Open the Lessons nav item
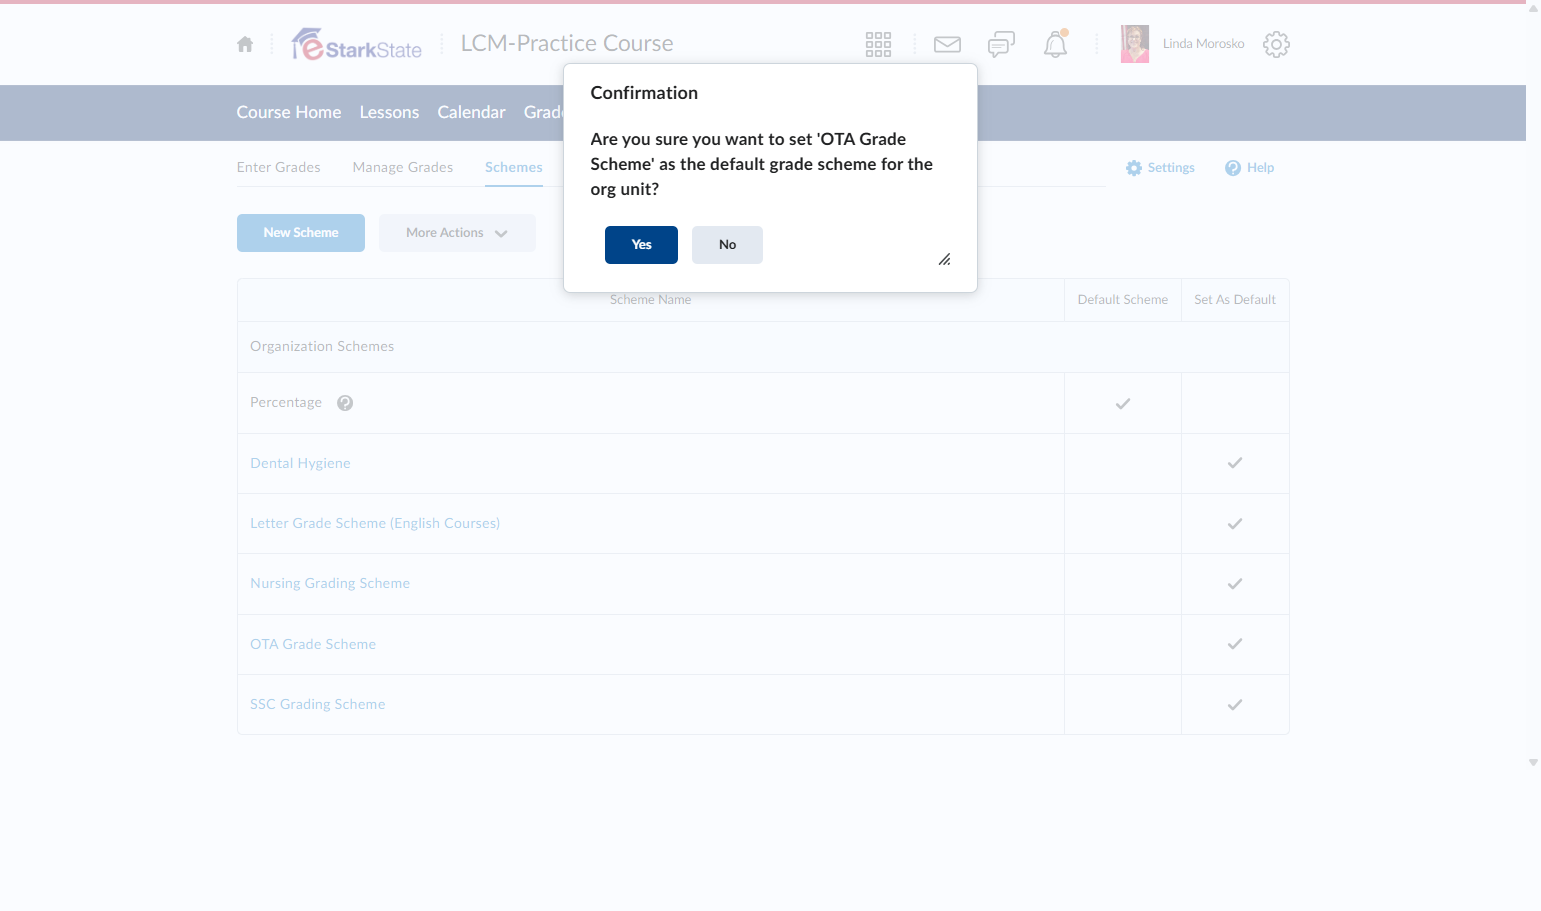This screenshot has height=911, width=1541. point(389,112)
